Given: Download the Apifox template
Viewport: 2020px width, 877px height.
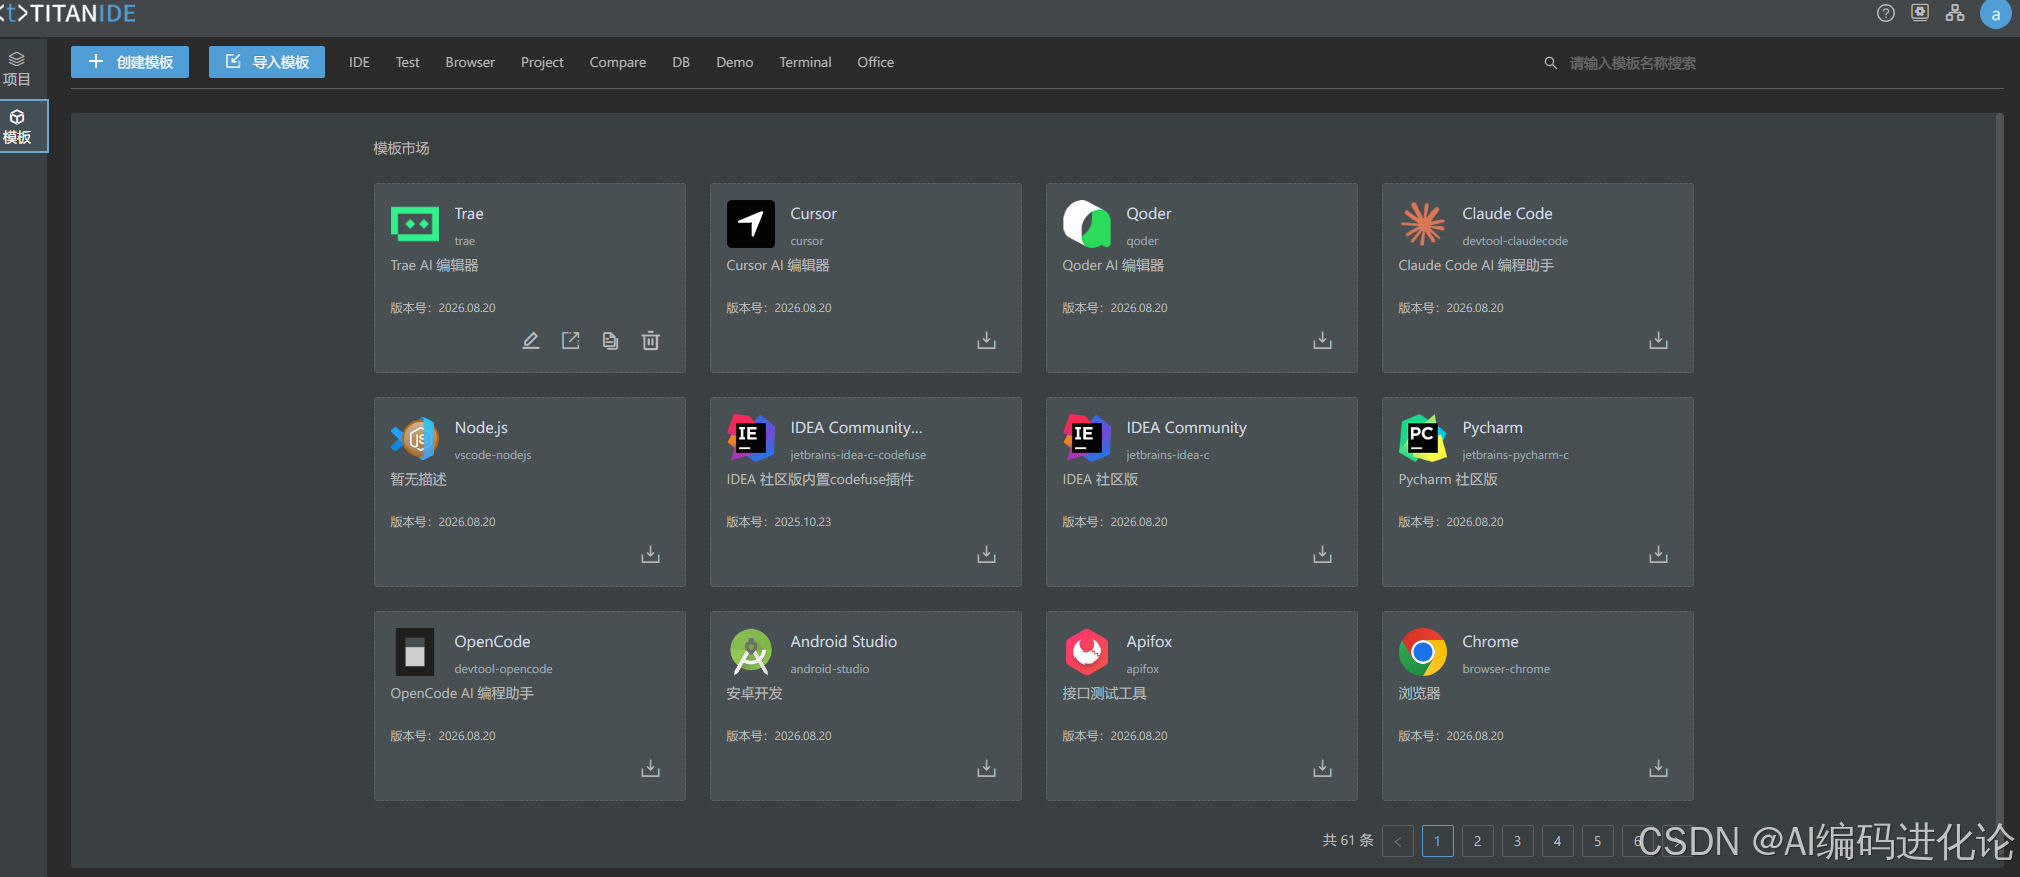Looking at the screenshot, I should [1323, 768].
